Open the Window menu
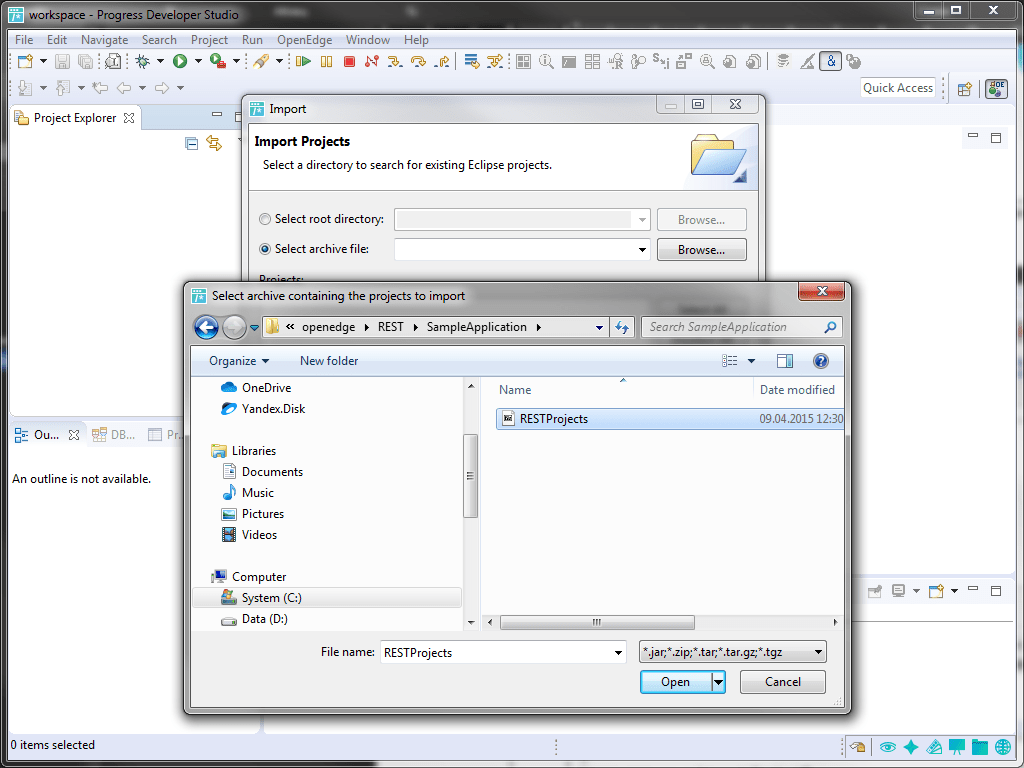This screenshot has height=768, width=1024. click(x=368, y=40)
